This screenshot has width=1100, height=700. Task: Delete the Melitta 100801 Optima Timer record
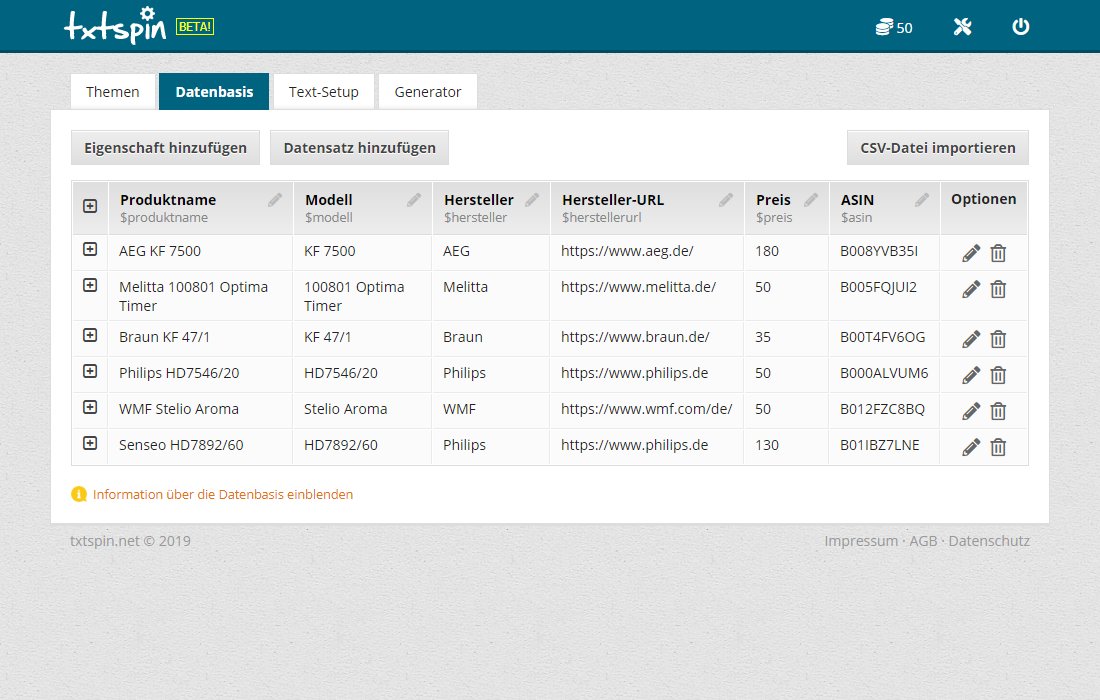(998, 289)
